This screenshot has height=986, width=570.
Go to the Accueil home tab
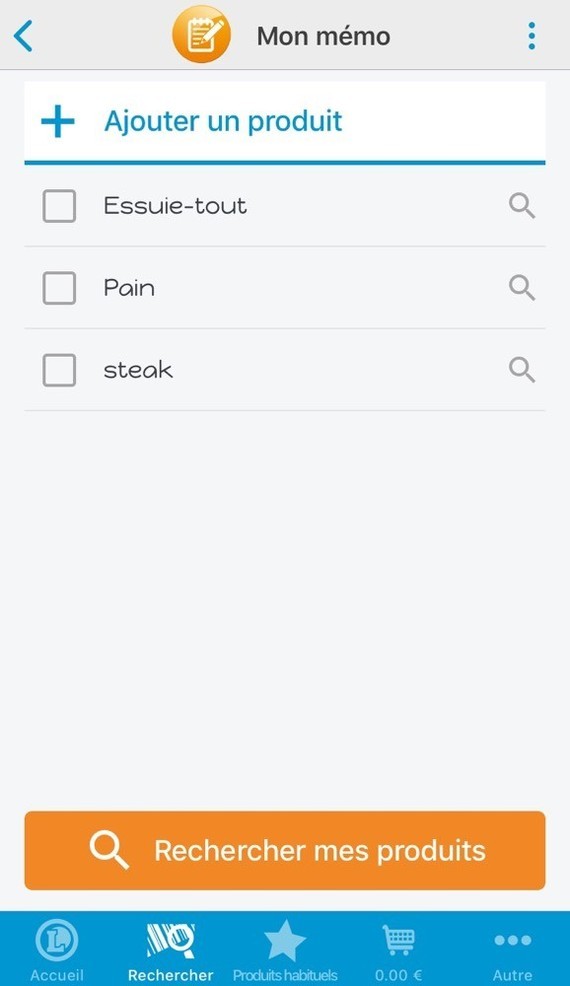coord(57,950)
